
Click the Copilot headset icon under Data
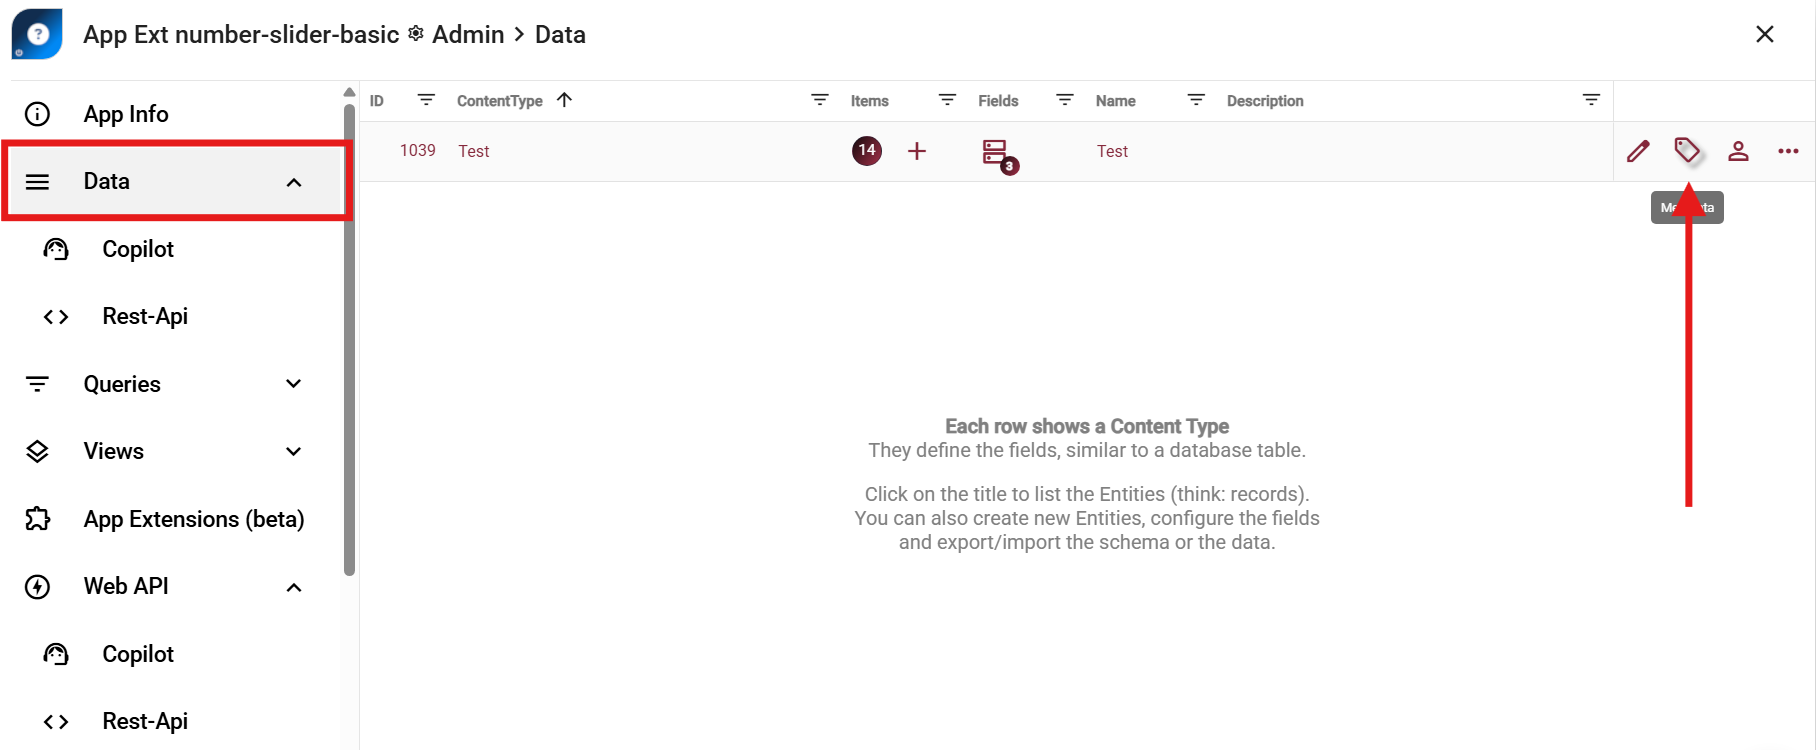tap(56, 249)
